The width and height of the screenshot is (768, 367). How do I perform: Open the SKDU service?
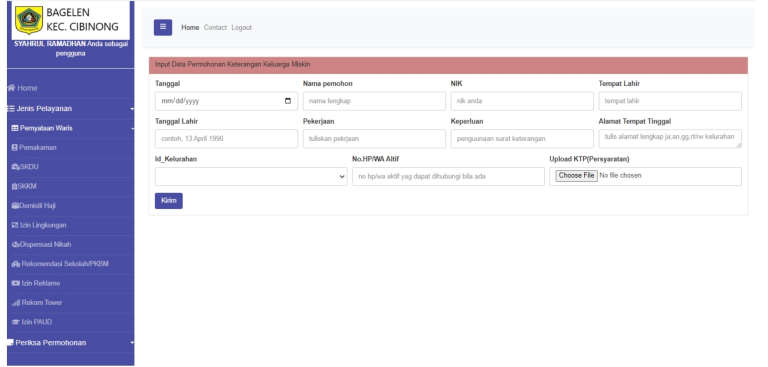(x=71, y=167)
